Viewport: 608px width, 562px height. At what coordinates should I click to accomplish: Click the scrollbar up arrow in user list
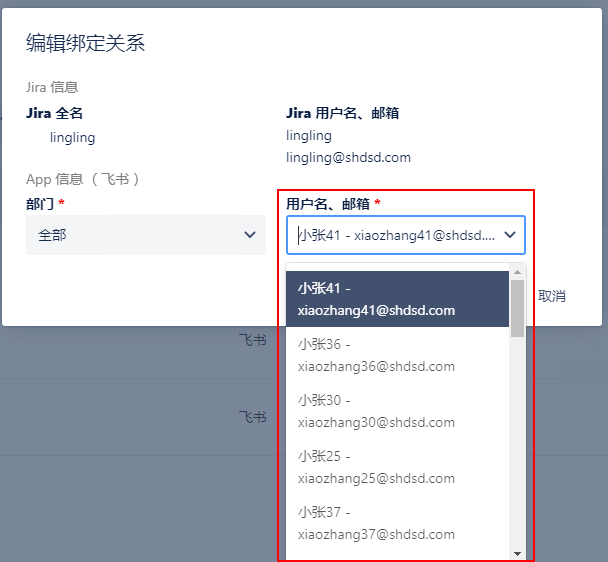coord(517,271)
